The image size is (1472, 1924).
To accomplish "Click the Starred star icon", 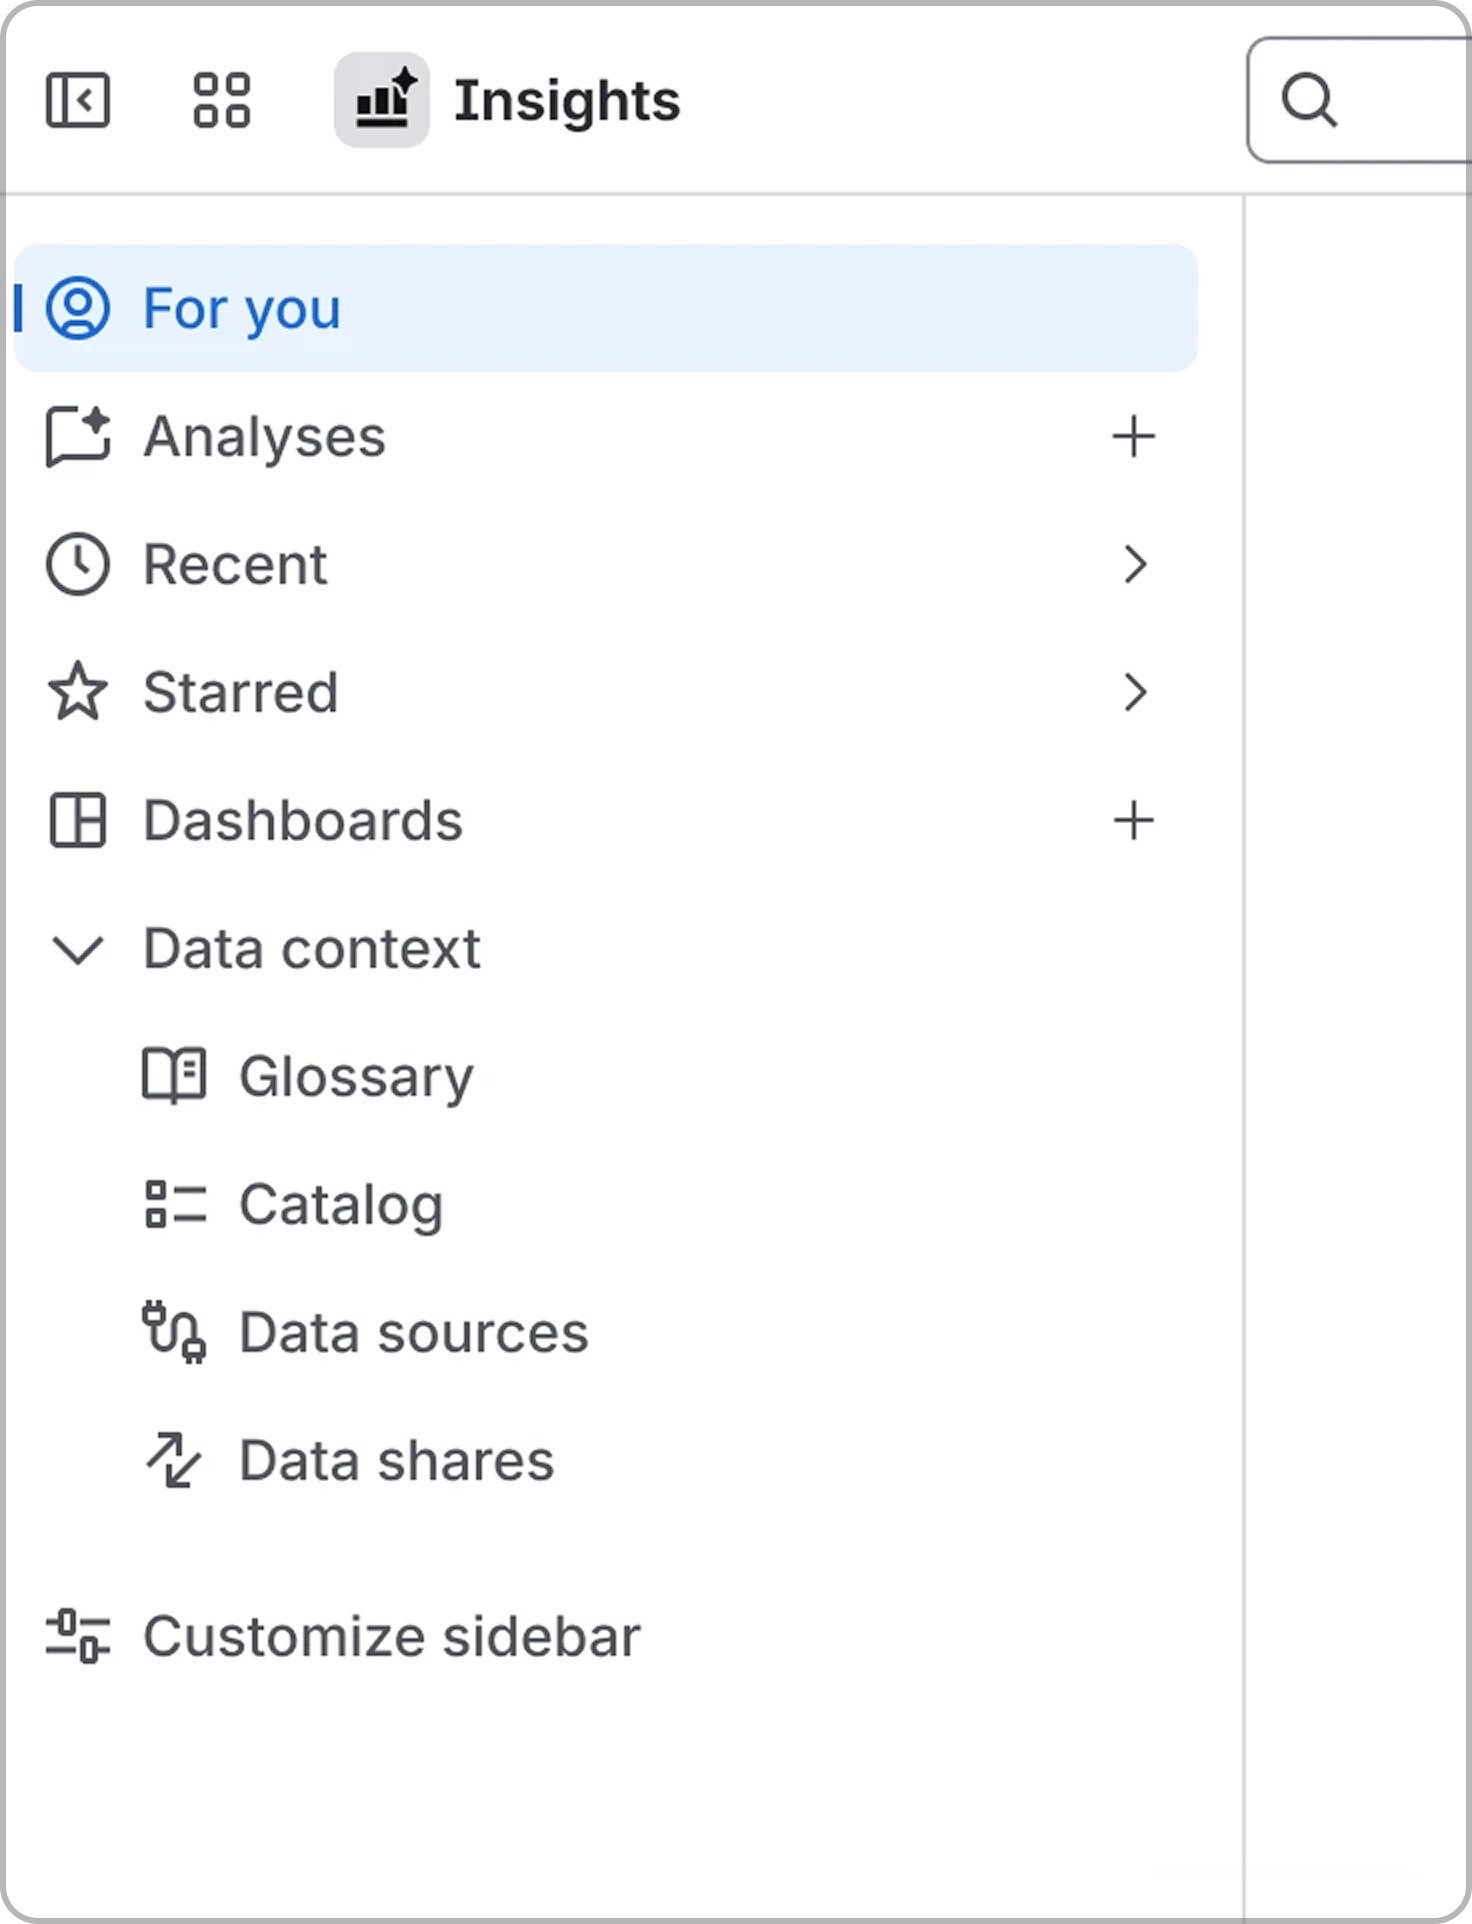I will 78,692.
